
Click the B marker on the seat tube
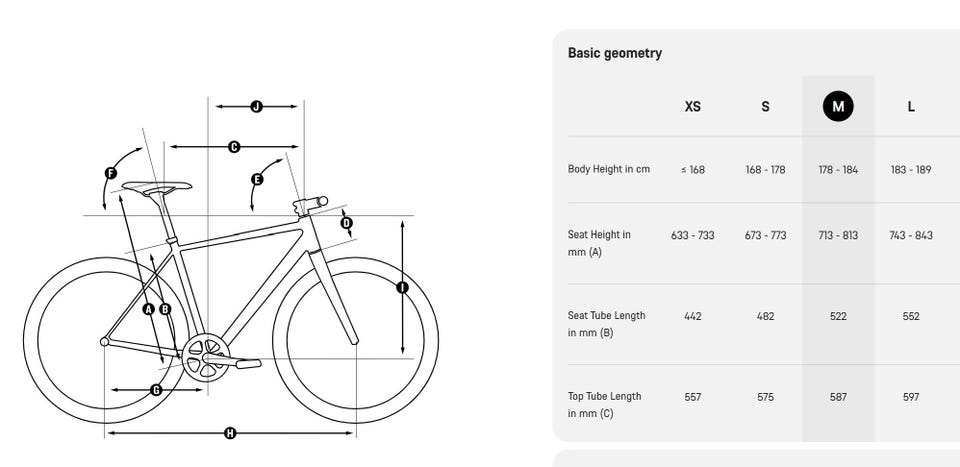[166, 309]
